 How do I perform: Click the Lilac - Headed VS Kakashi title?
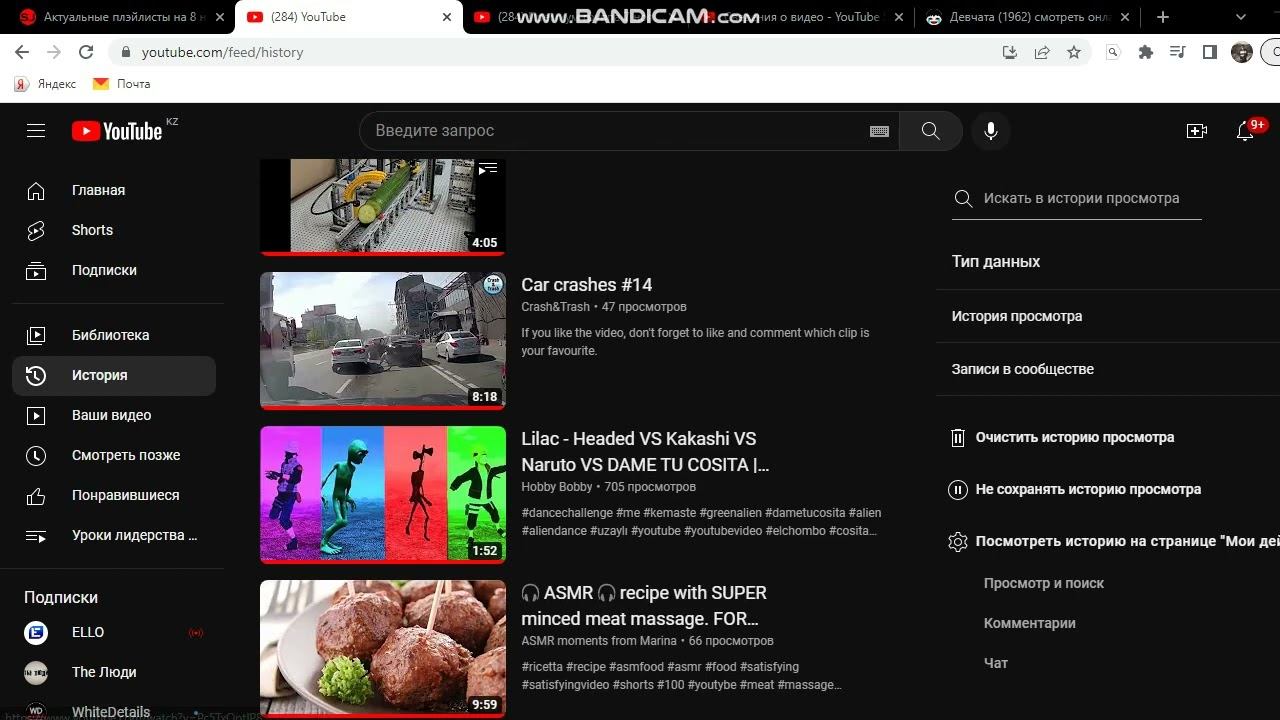tap(645, 452)
